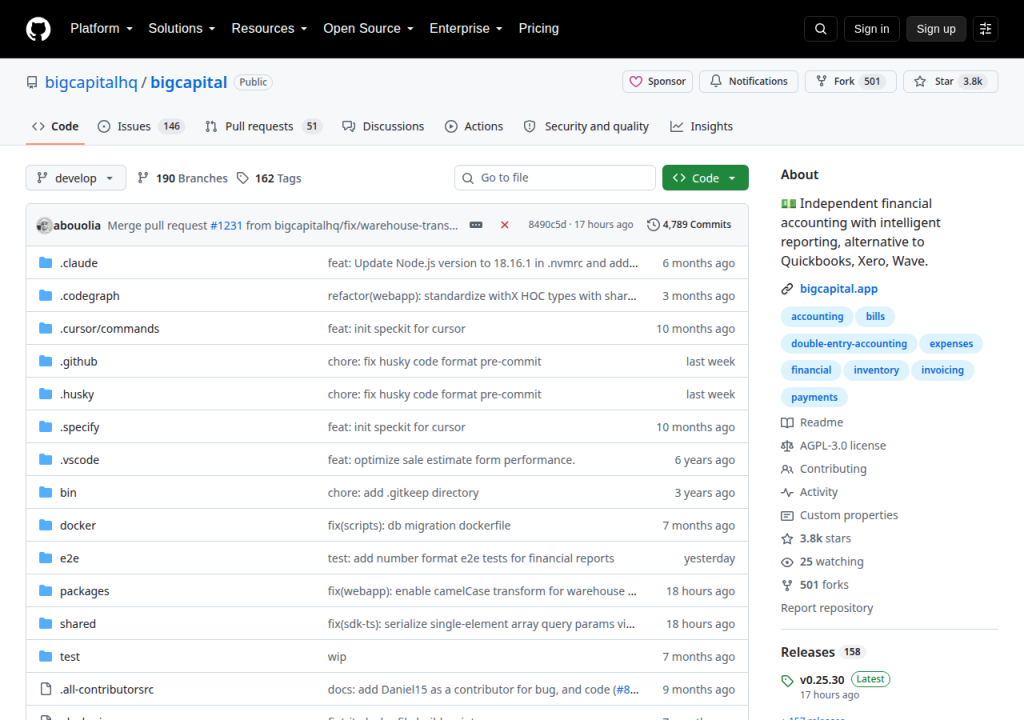Open the 4,789 Commits history link
This screenshot has height=720, width=1024.
pyautogui.click(x=689, y=225)
